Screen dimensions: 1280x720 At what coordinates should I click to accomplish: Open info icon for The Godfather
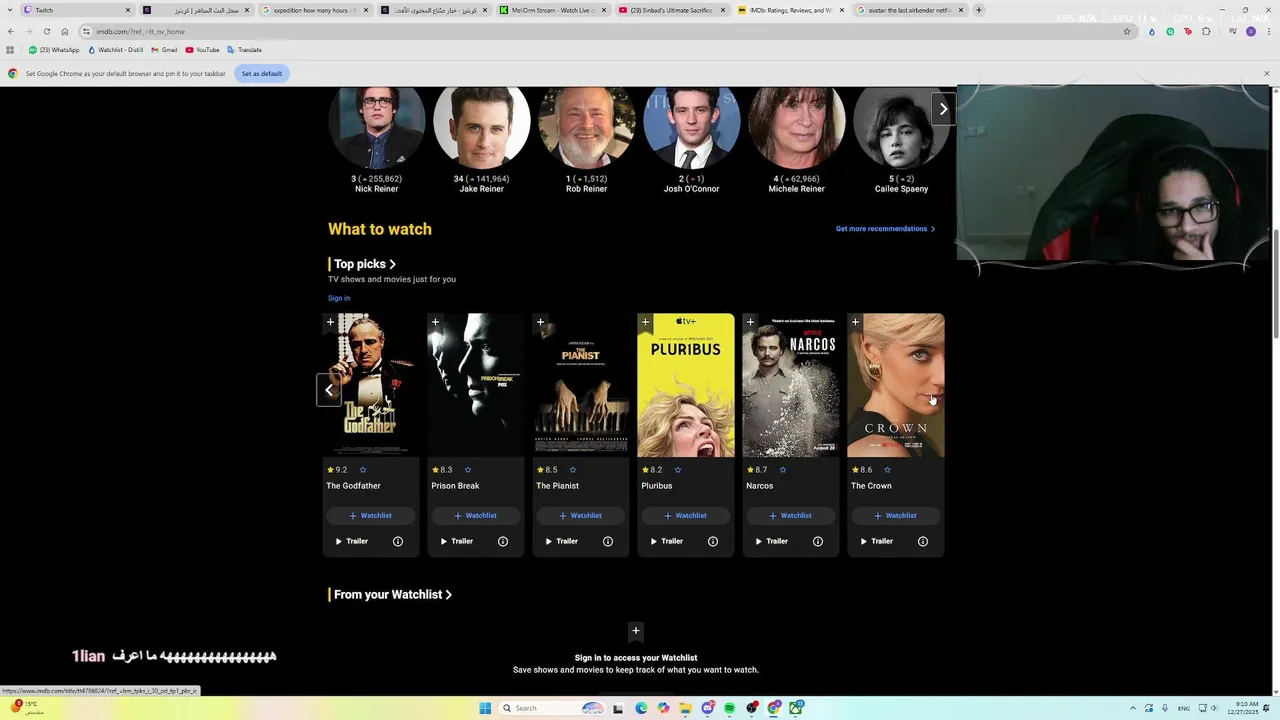398,542
